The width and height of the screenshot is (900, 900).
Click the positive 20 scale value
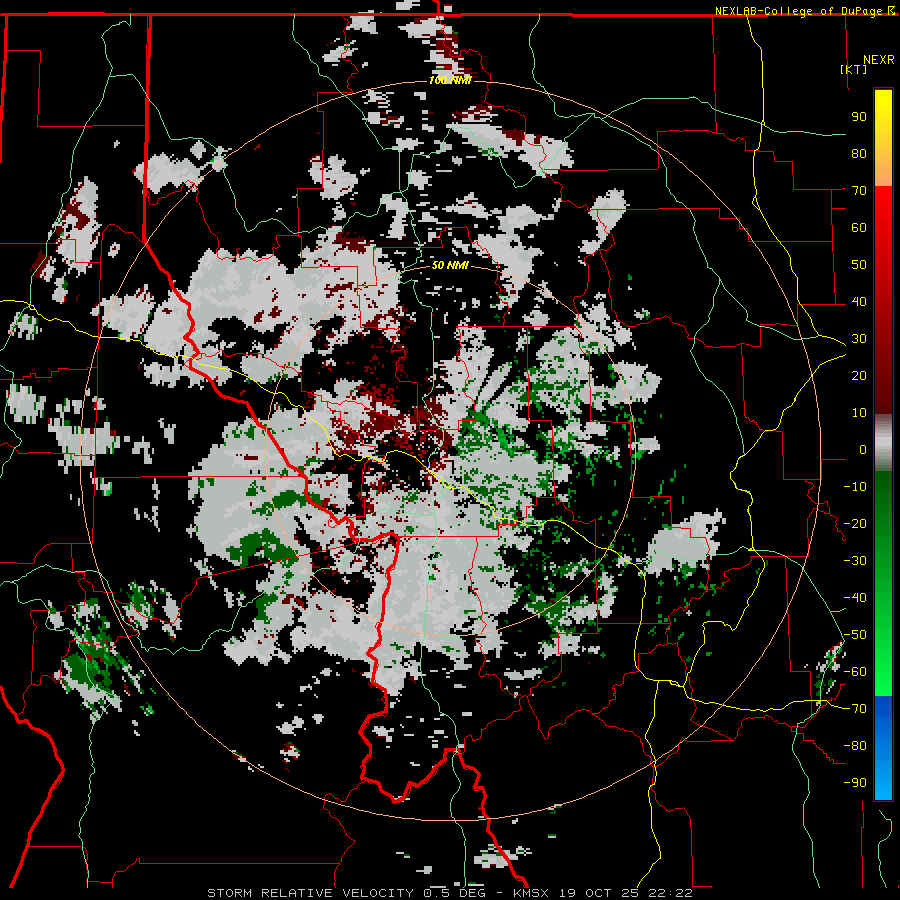tap(859, 375)
